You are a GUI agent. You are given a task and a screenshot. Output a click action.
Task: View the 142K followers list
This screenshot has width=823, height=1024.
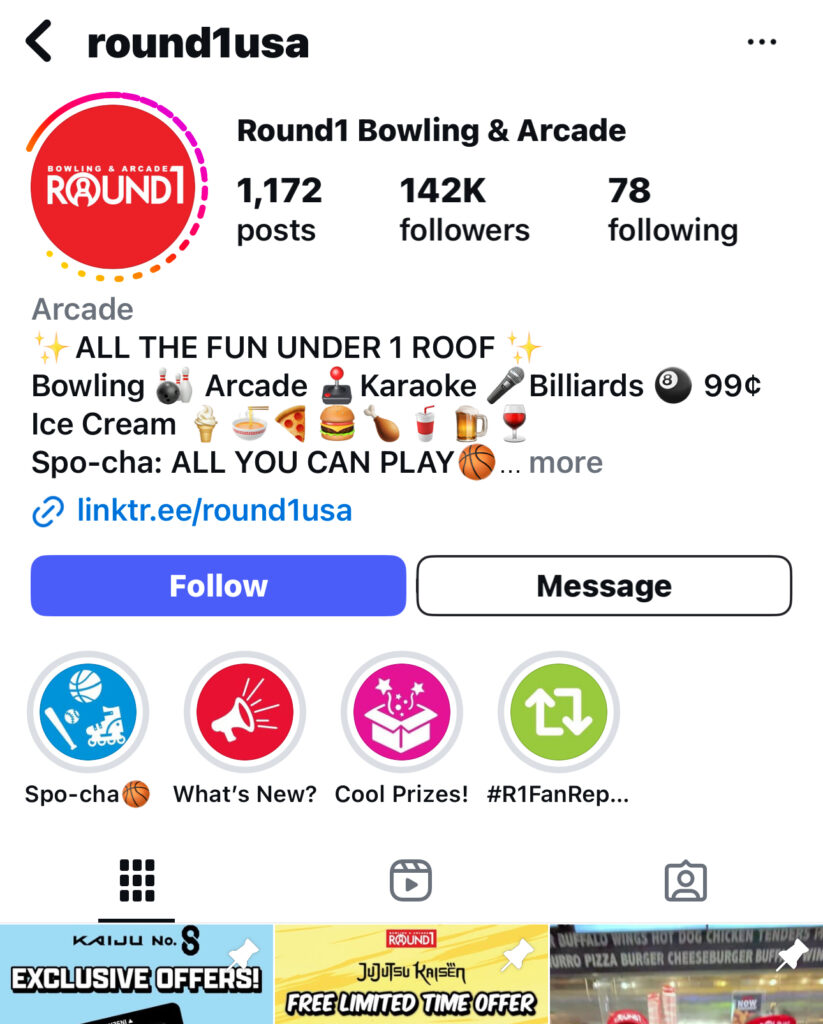coord(464,209)
